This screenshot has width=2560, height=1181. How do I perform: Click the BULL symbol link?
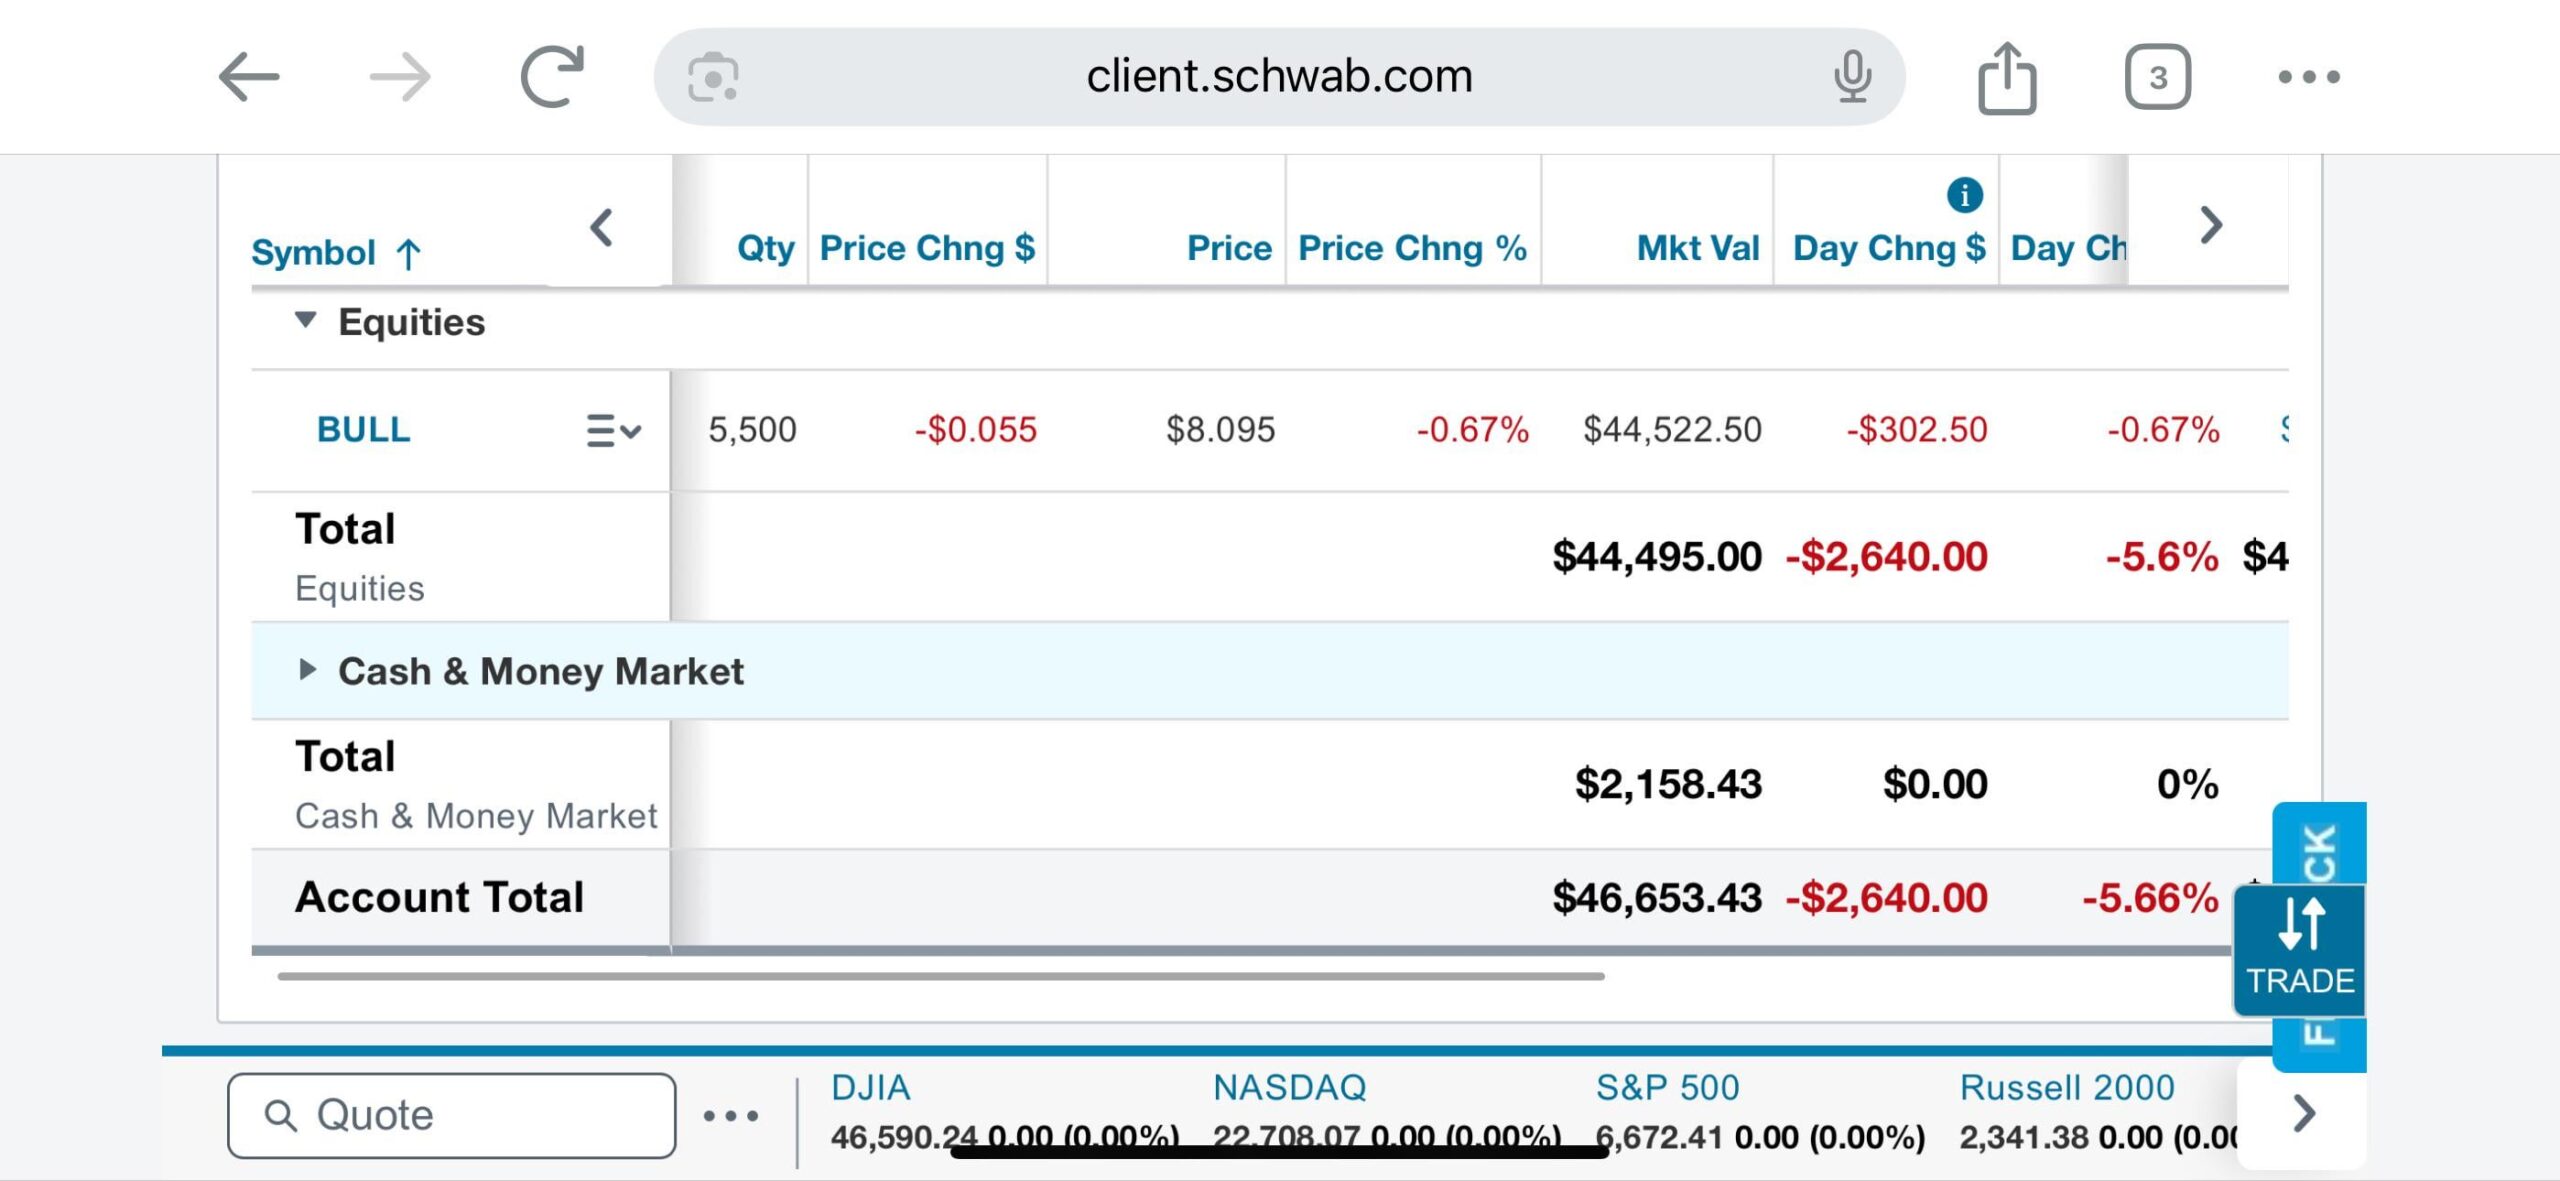pos(363,430)
